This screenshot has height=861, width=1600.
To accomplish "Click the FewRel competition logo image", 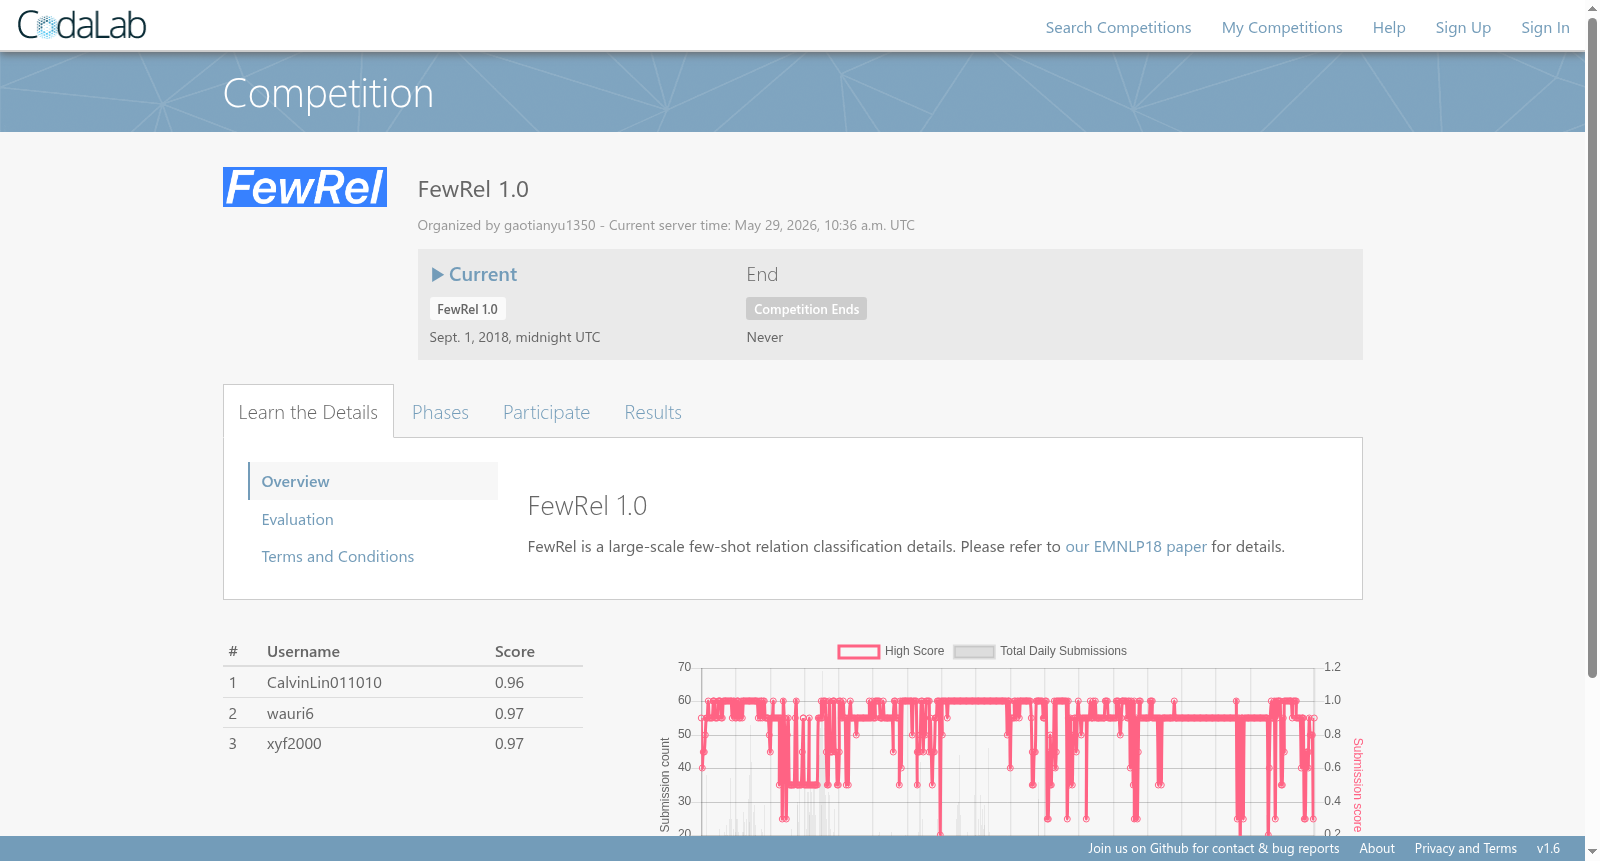I will pyautogui.click(x=305, y=187).
